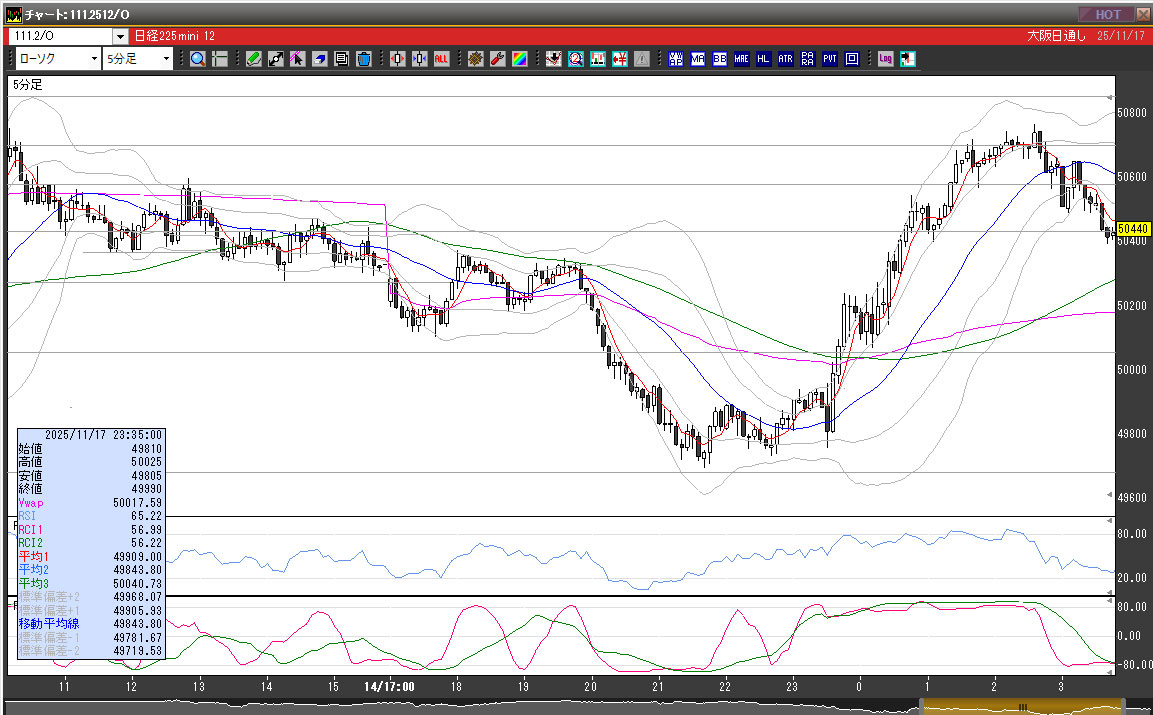Image resolution: width=1153 pixels, height=715 pixels.
Task: Expand the 111.2/O symbol code dropdown
Action: [x=120, y=36]
